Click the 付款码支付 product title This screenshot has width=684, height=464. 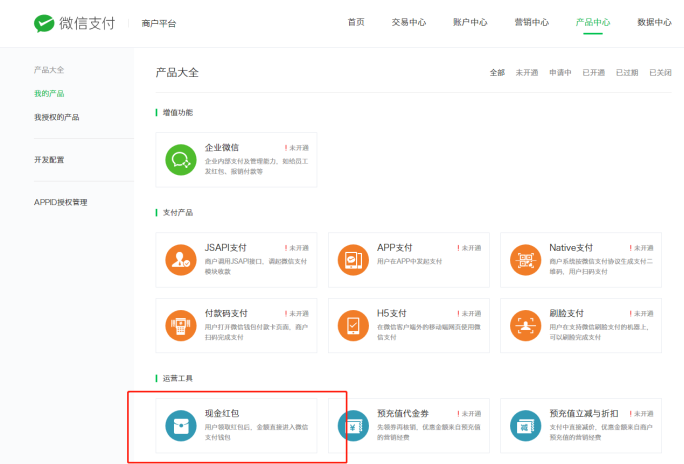226,313
